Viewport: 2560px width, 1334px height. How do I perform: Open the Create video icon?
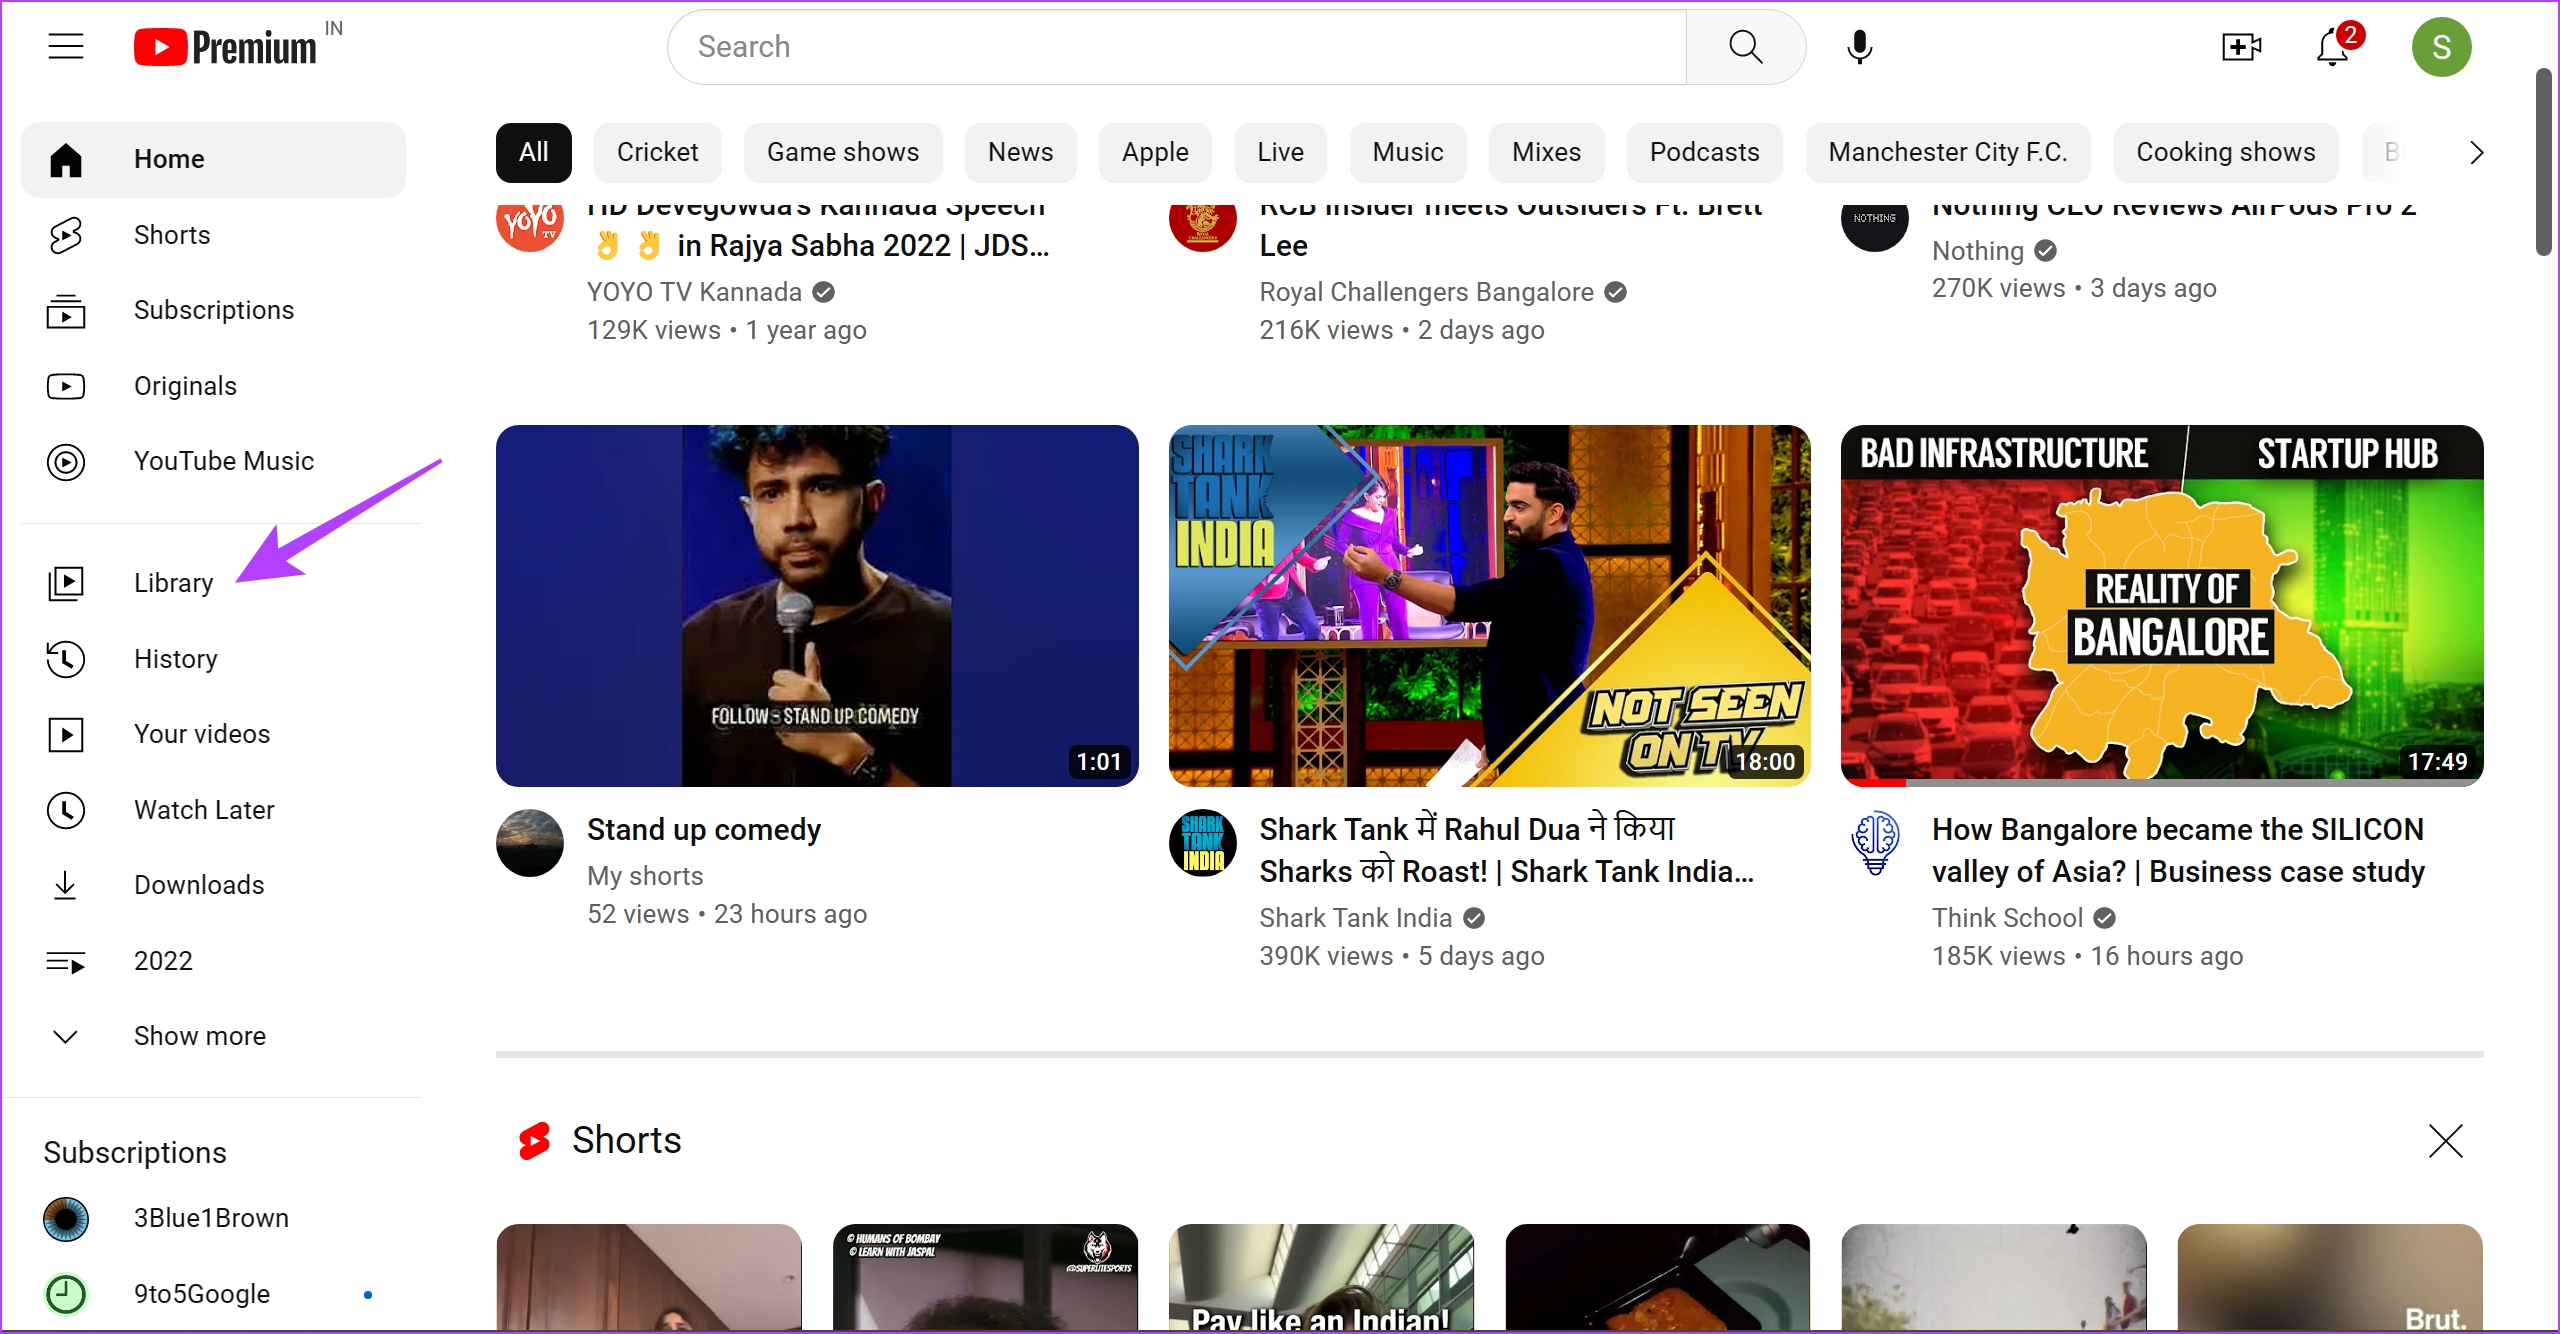(2241, 47)
